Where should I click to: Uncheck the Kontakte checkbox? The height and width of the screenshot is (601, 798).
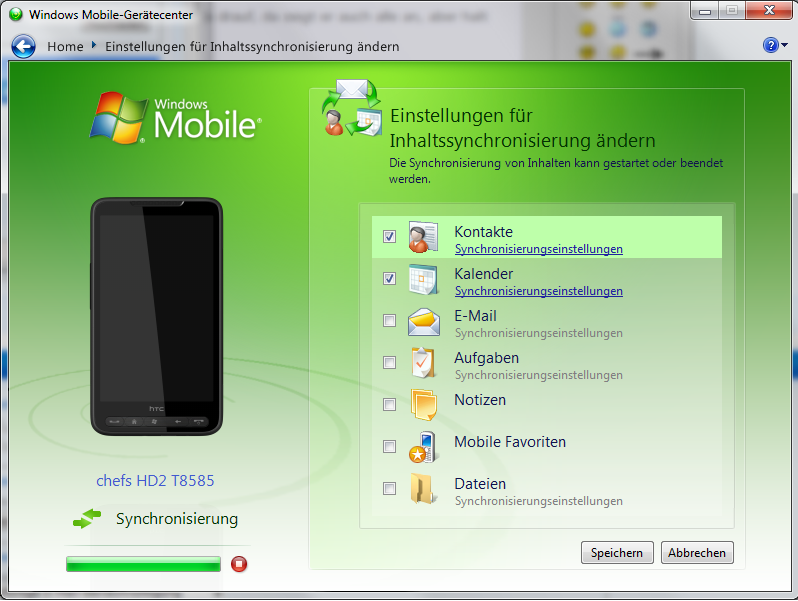tap(389, 236)
